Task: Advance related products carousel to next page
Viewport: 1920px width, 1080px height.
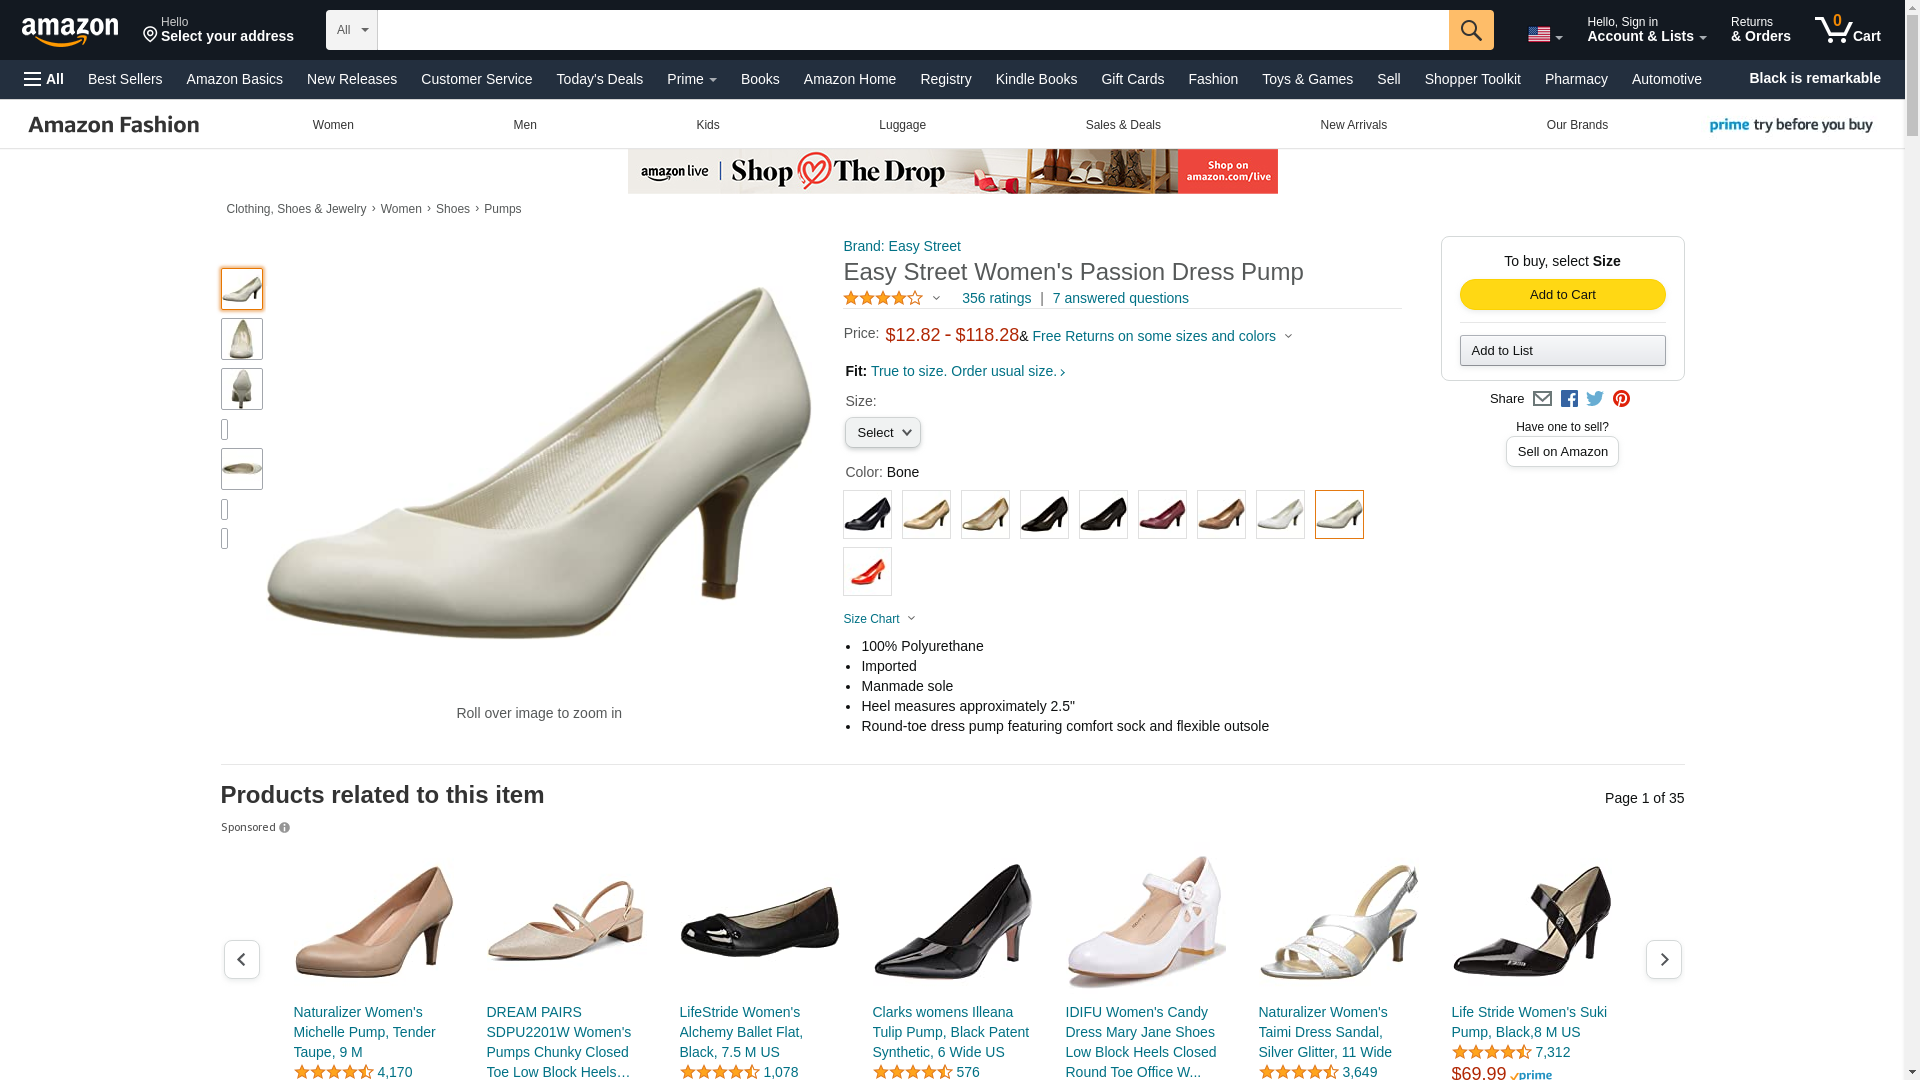Action: click(1664, 960)
